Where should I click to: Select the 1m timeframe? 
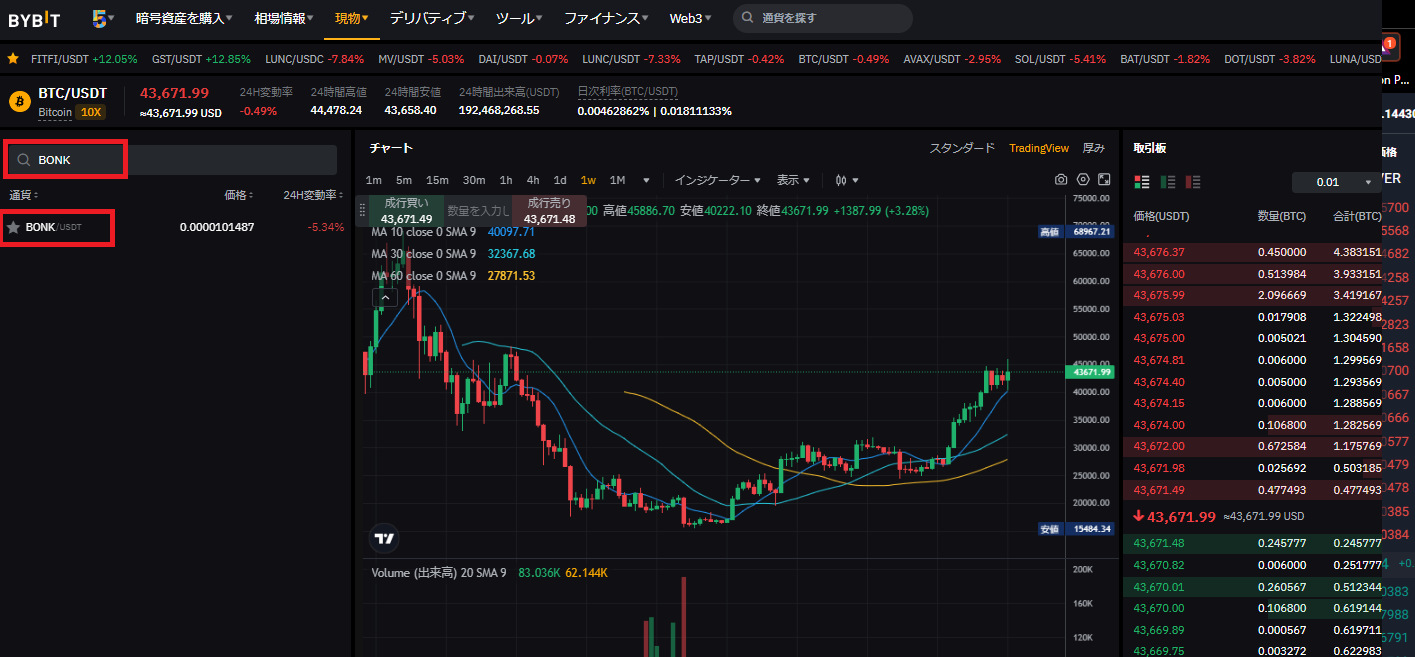[374, 180]
